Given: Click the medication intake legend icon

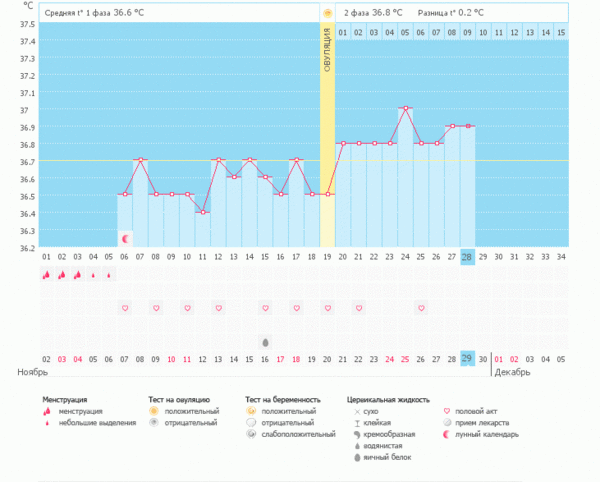Looking at the screenshot, I should pos(446,423).
